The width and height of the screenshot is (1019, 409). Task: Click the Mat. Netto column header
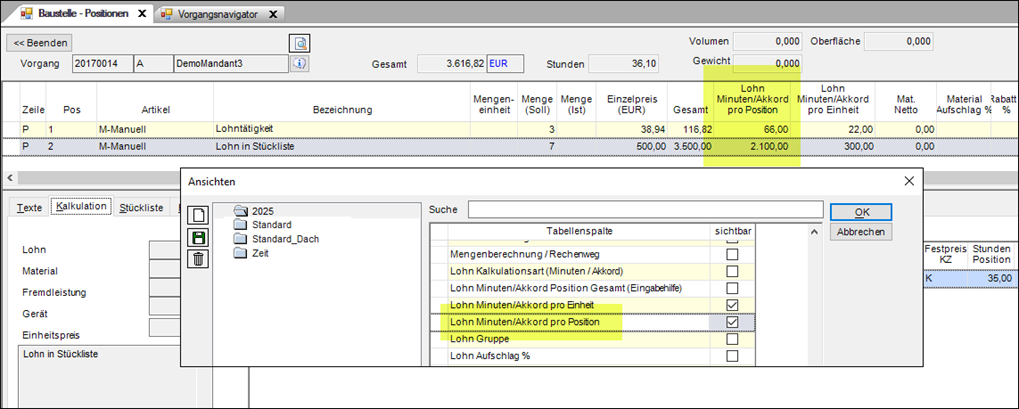pos(905,104)
